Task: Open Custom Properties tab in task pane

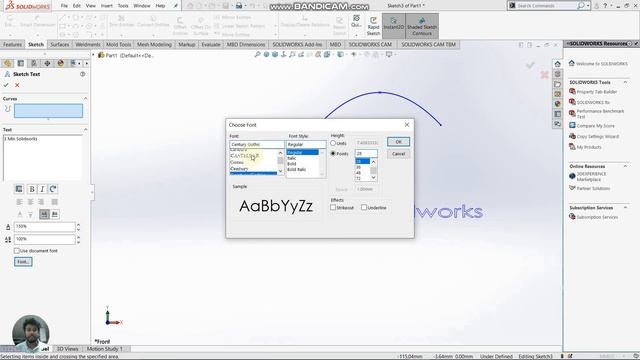Action: 558,114
